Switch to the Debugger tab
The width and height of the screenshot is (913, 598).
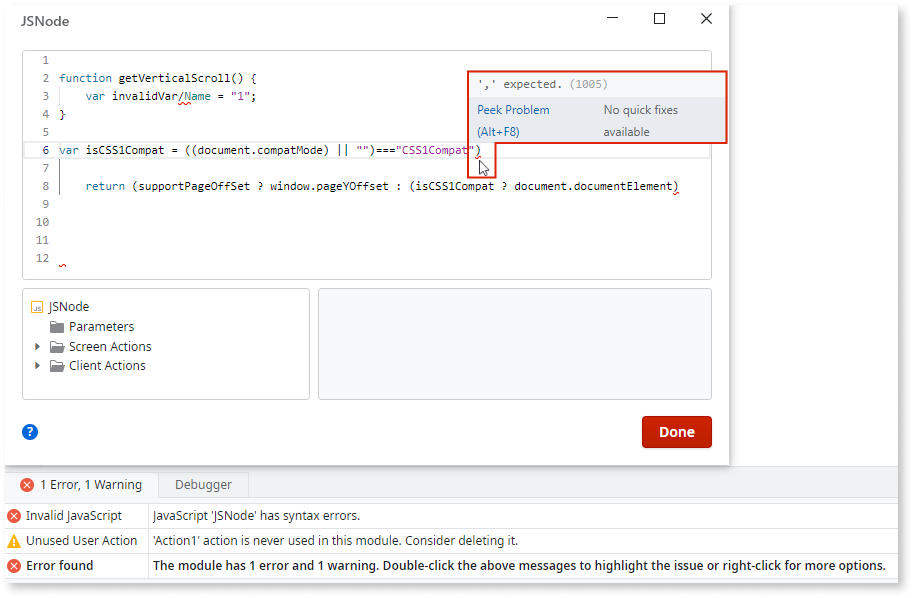[203, 484]
